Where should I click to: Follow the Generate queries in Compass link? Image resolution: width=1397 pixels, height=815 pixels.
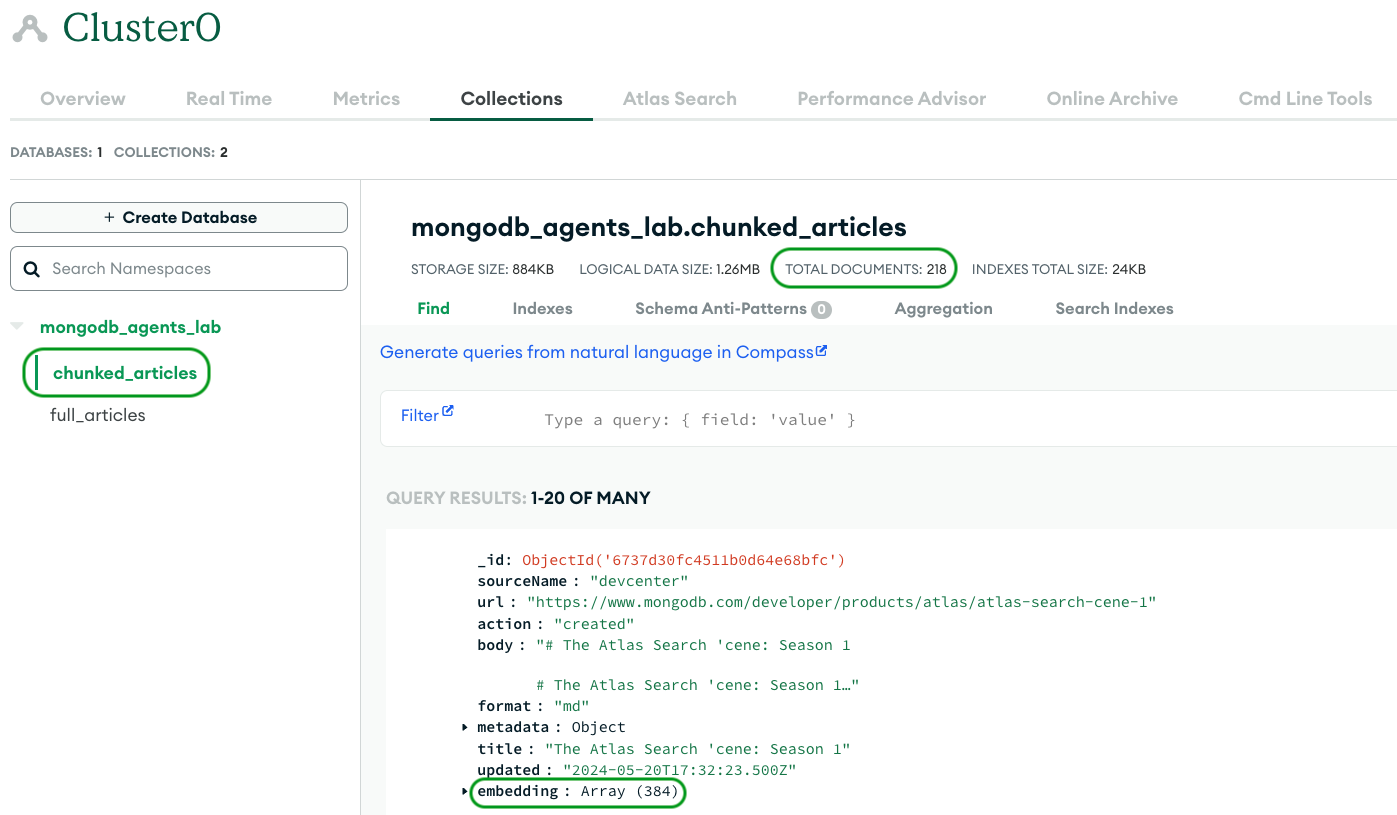597,352
